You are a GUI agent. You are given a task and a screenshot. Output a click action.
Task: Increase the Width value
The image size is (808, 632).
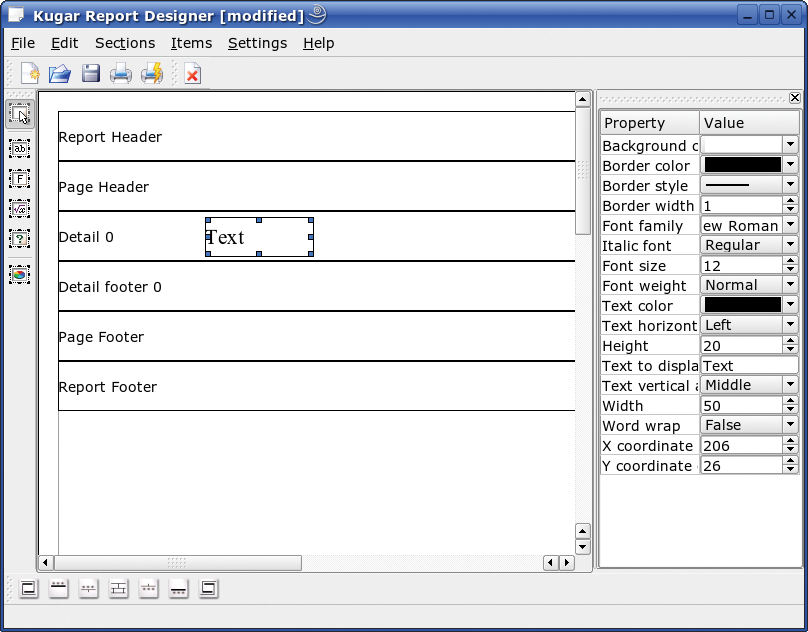[x=790, y=401]
